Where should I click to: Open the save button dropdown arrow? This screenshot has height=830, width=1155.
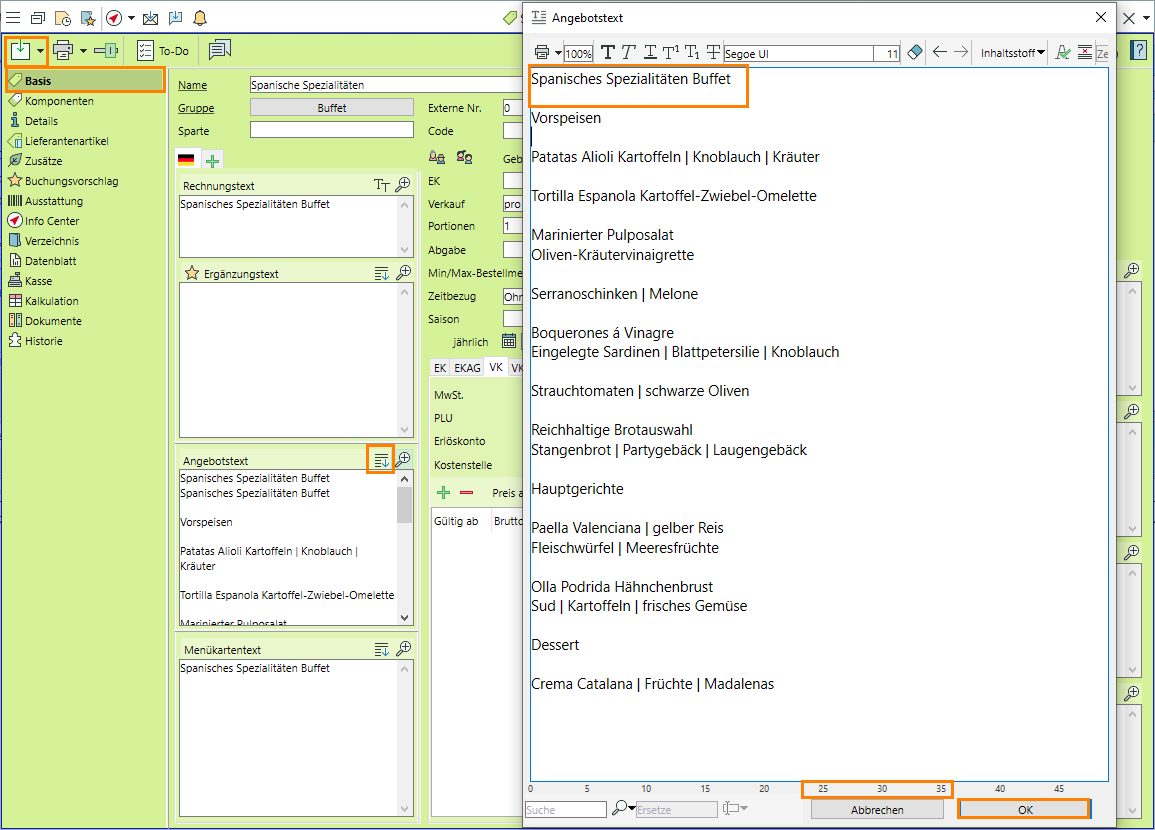(40, 50)
